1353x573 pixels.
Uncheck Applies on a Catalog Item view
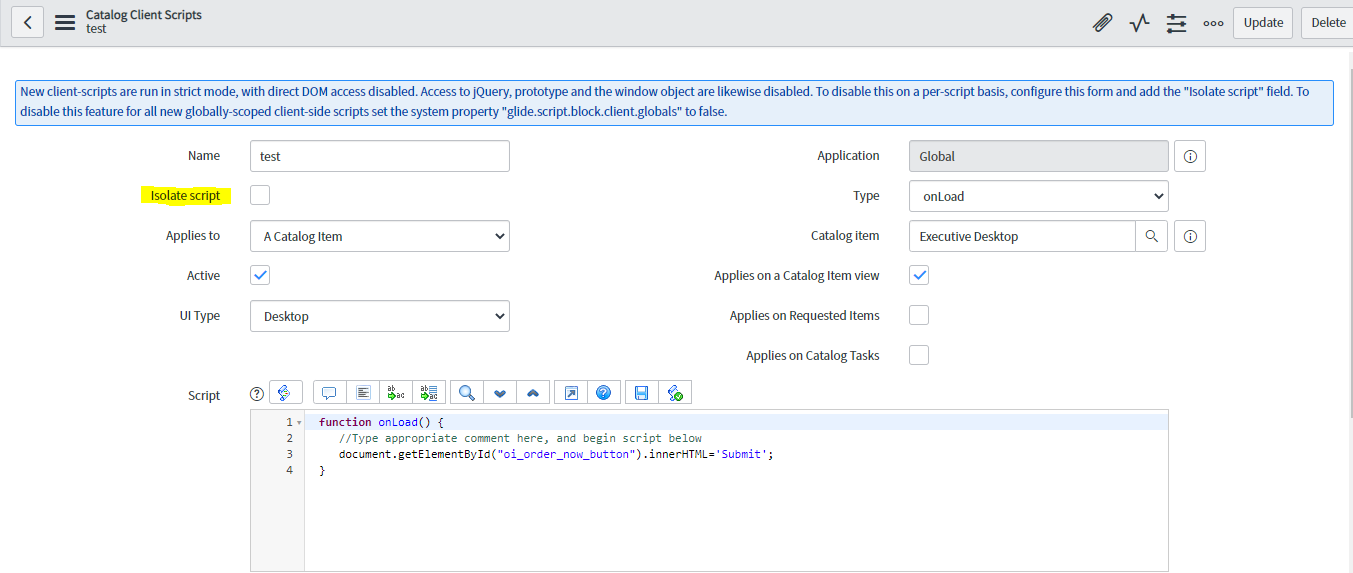click(919, 275)
